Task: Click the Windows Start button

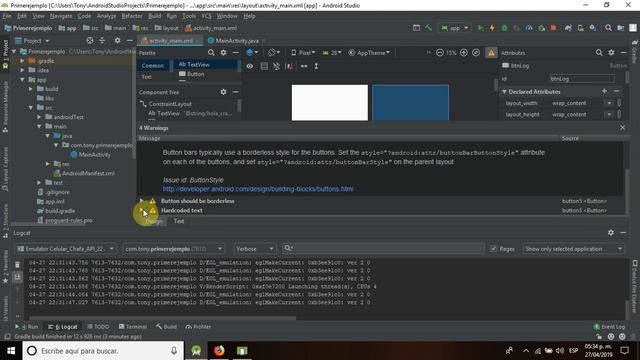Action: (x=11, y=351)
